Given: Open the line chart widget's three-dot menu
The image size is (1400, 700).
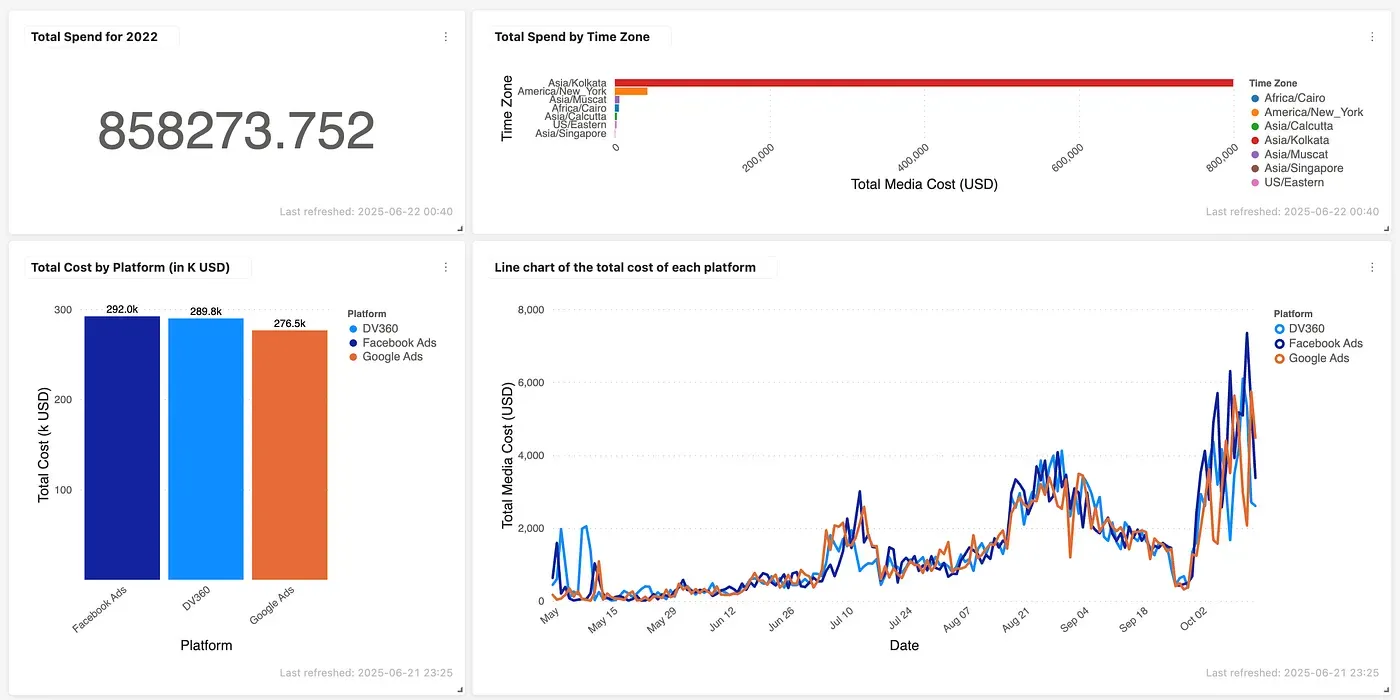Looking at the screenshot, I should pos(1371,267).
